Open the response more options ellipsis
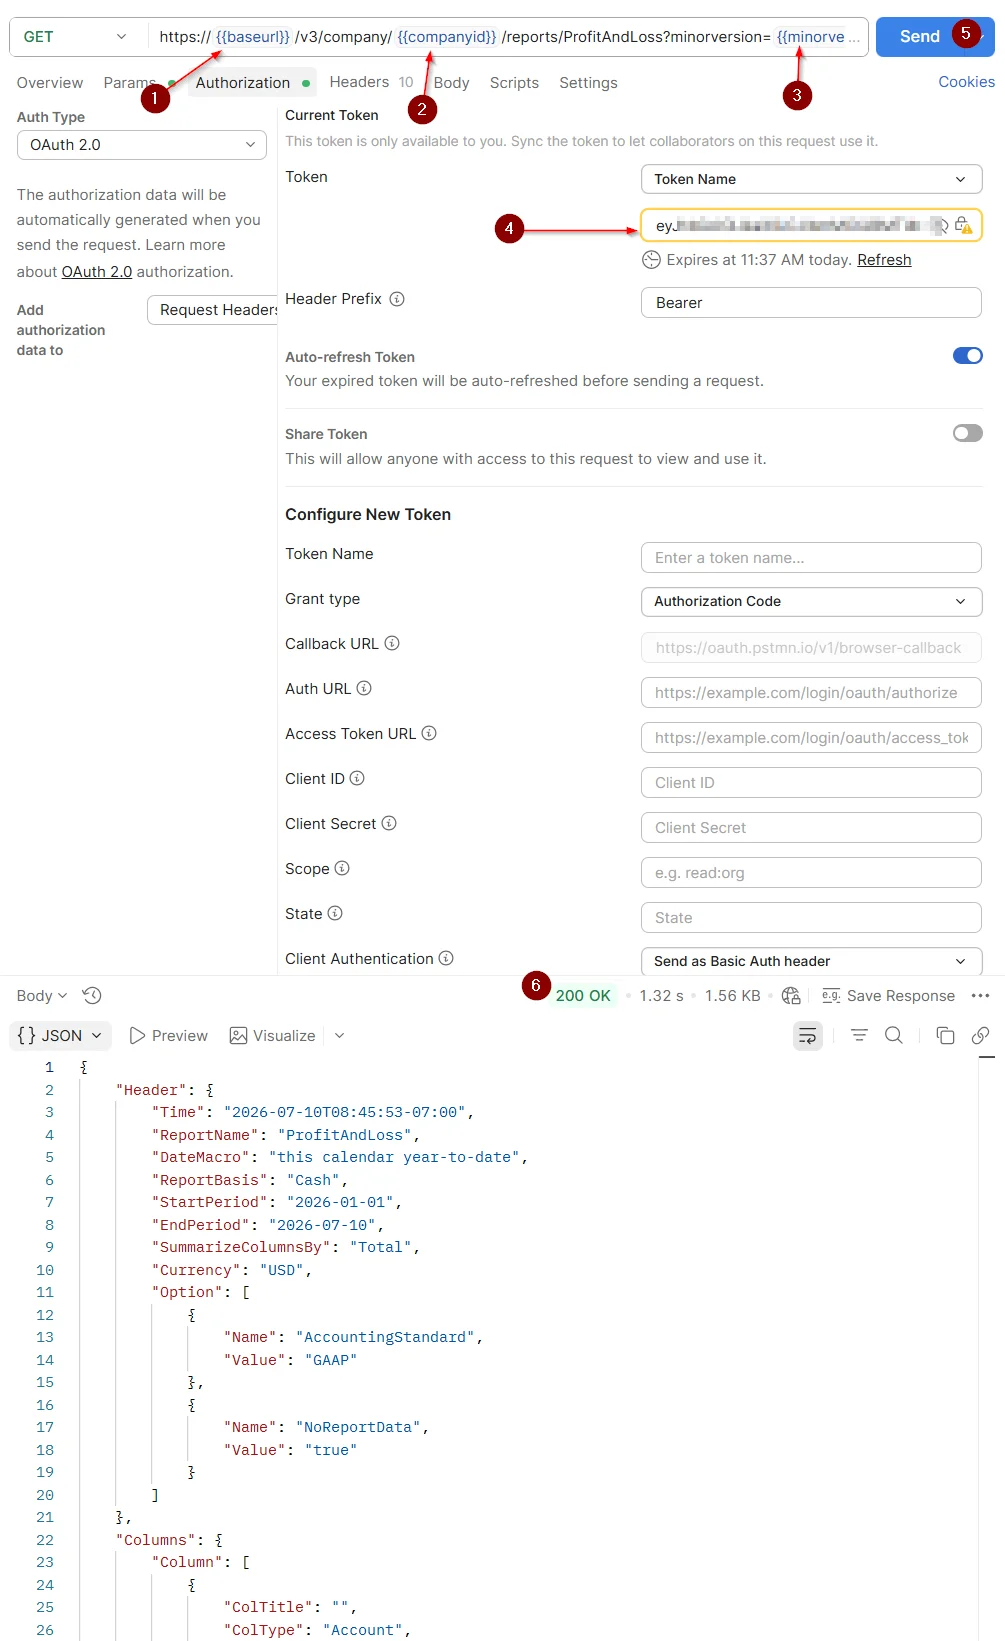Viewport: 1005px width, 1641px height. 980,995
